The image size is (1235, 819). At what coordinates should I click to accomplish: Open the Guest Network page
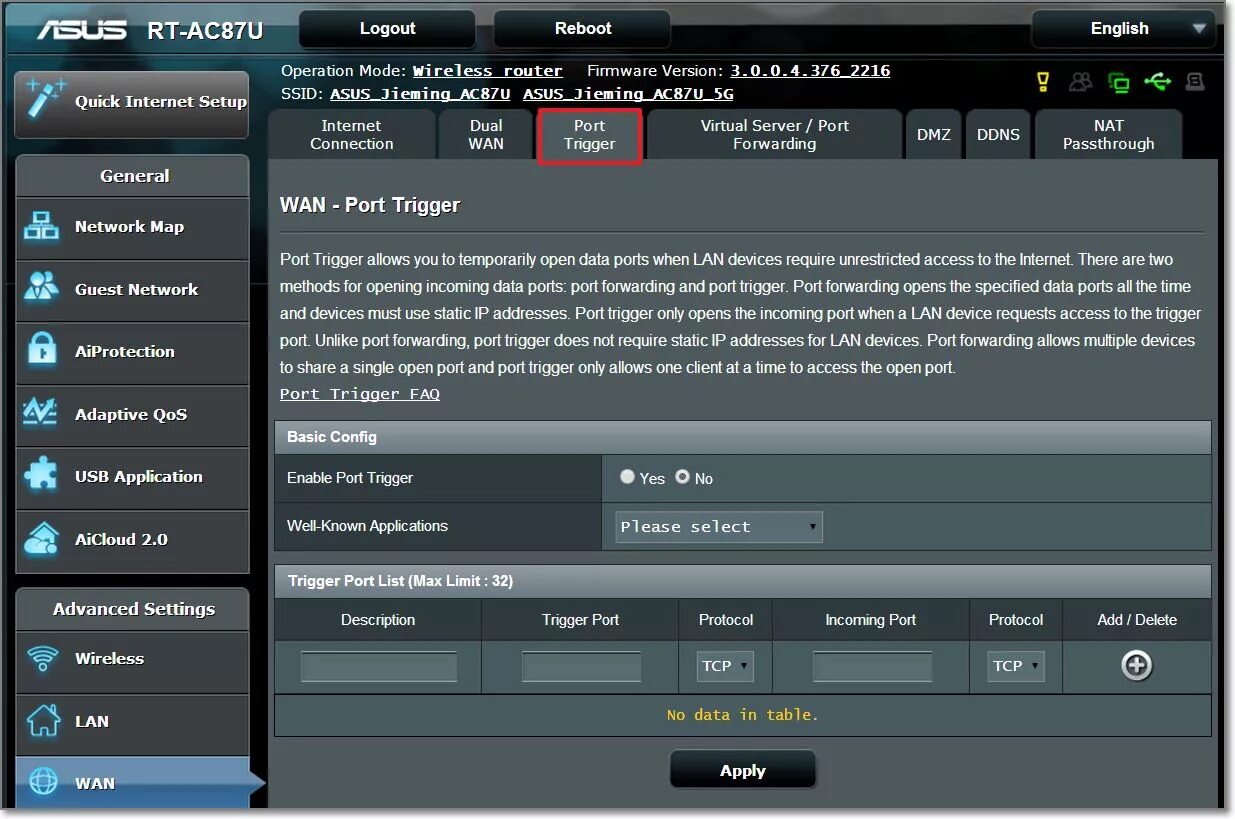point(132,290)
